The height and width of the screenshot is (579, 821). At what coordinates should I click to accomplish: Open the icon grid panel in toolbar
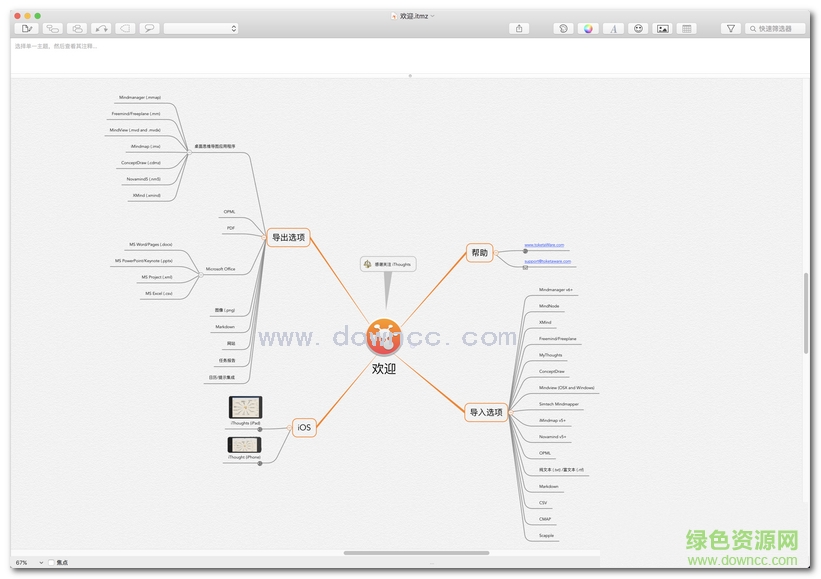pyautogui.click(x=687, y=28)
